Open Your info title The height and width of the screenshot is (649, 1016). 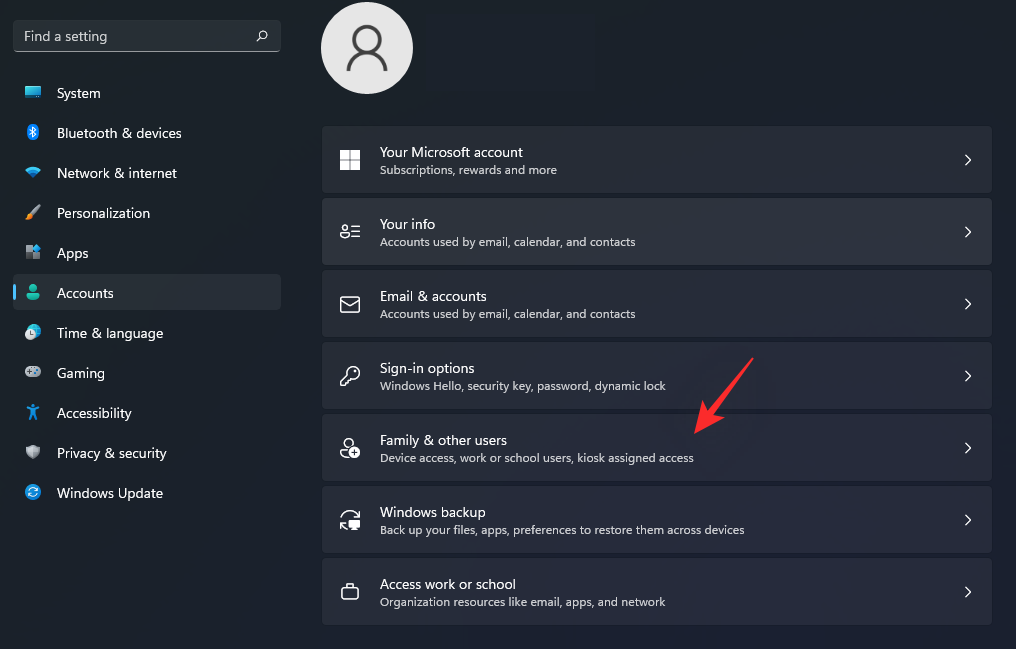pyautogui.click(x=407, y=224)
